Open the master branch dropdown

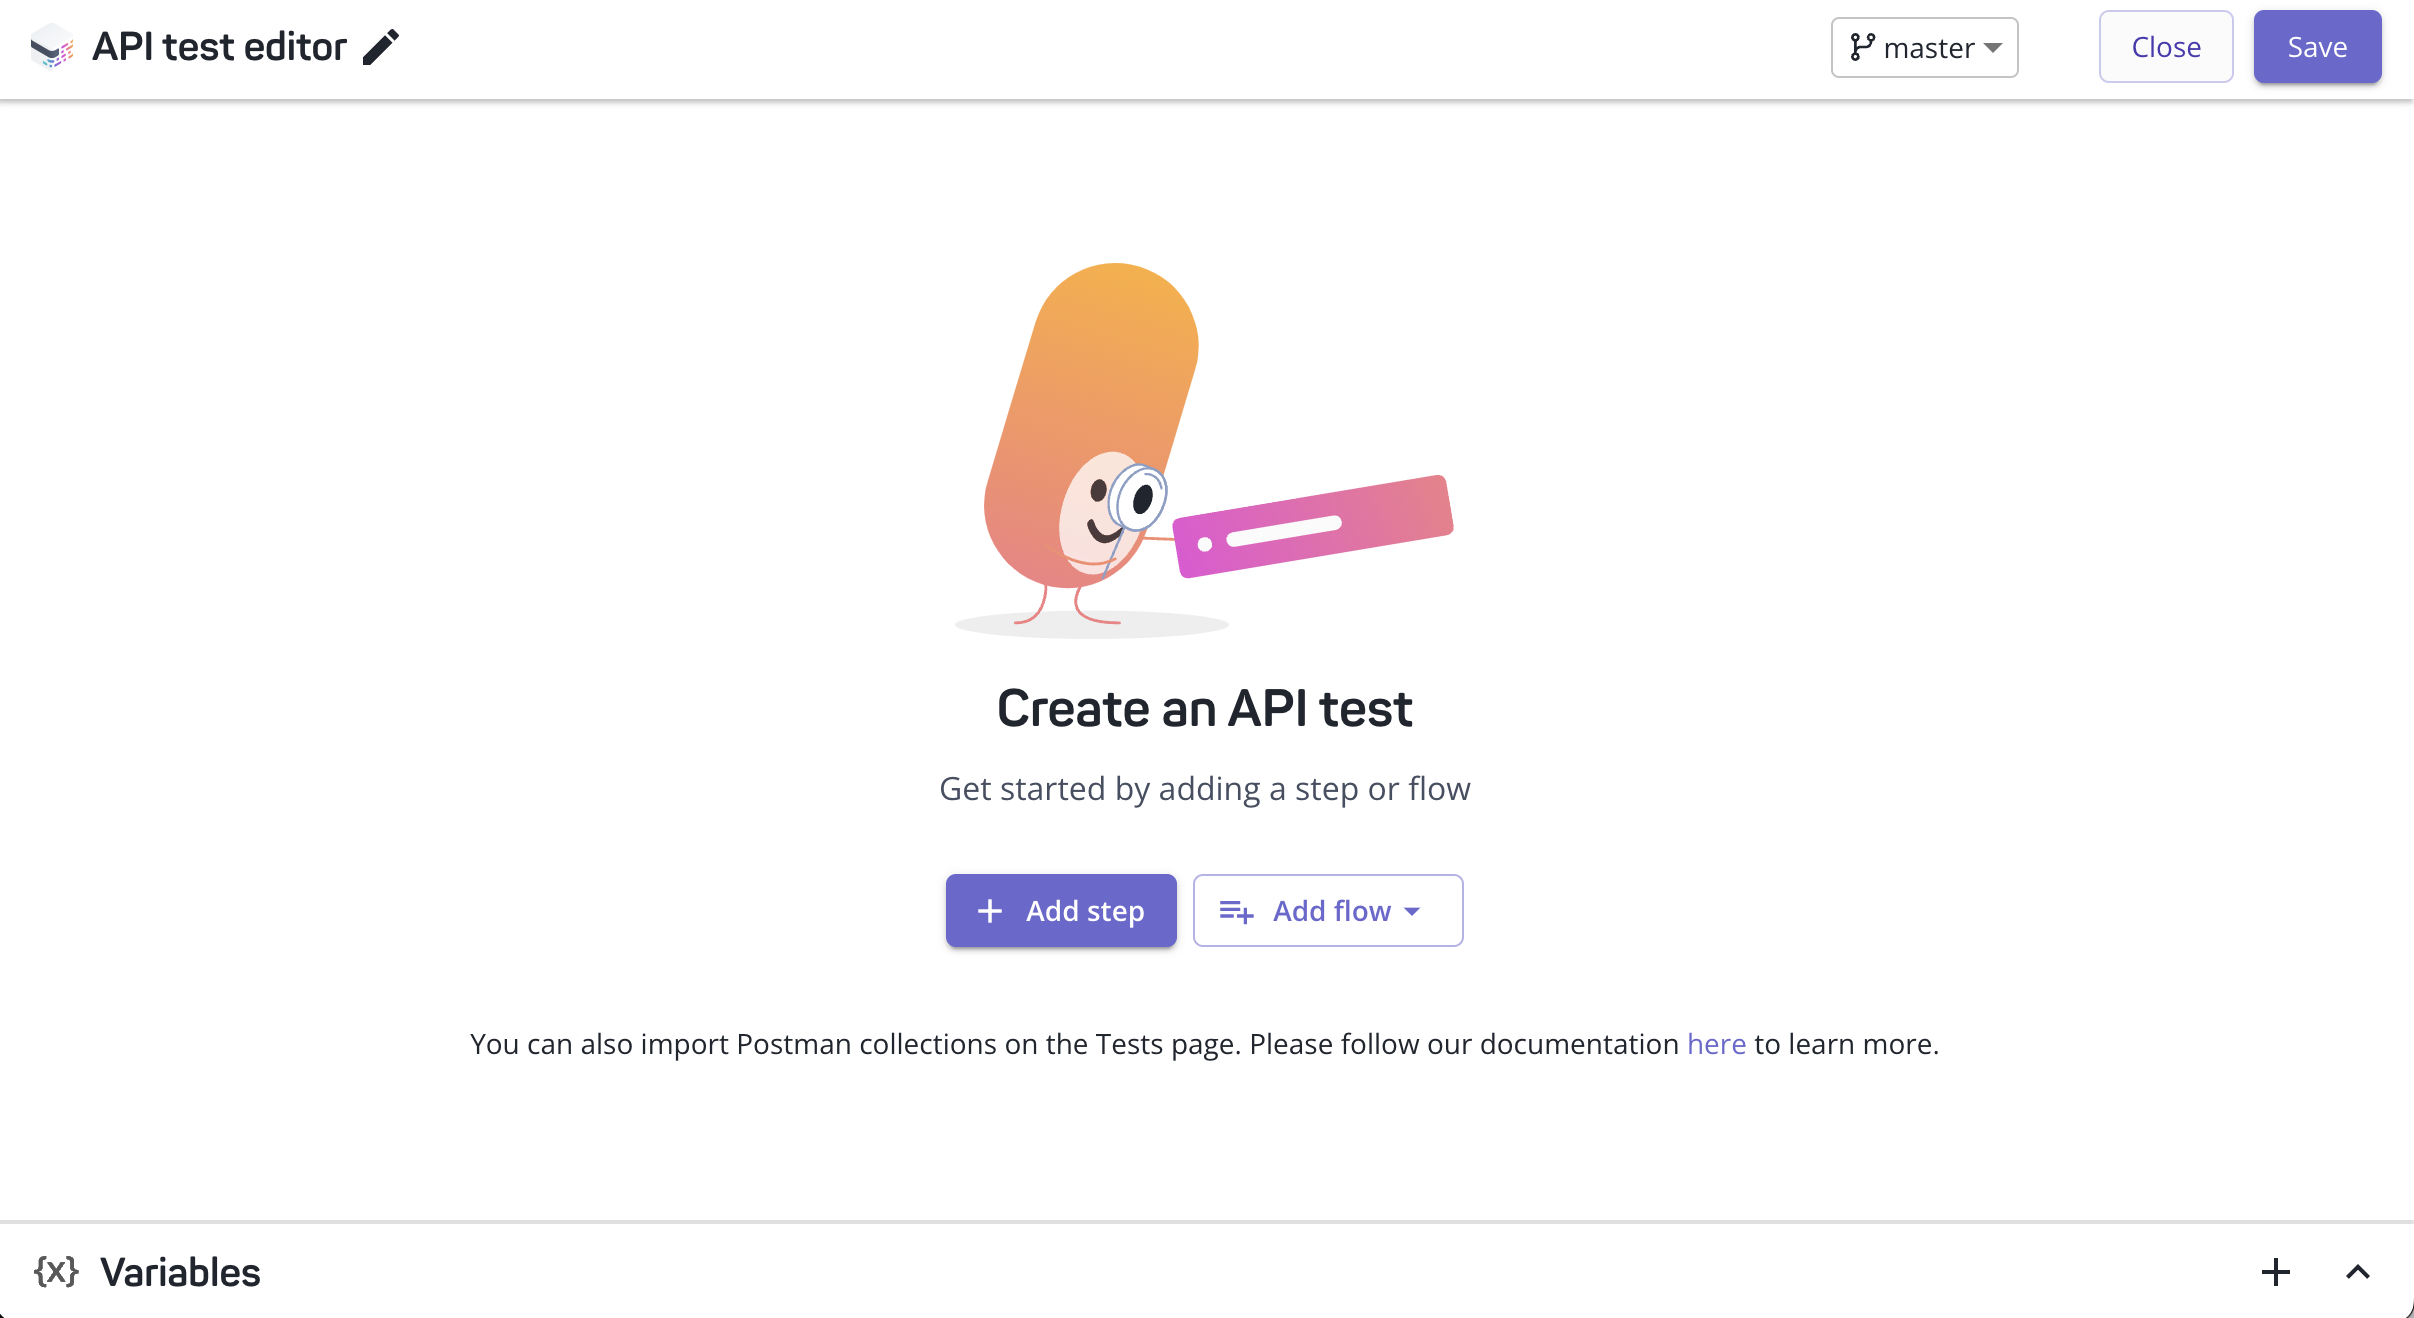pos(1924,47)
